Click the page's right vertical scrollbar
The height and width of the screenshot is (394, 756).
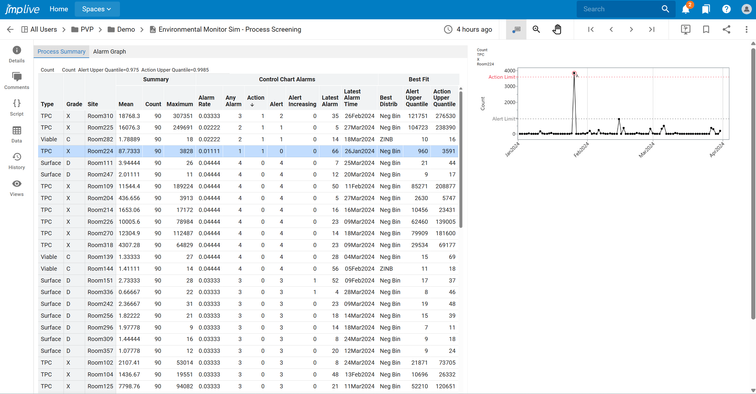(753, 183)
